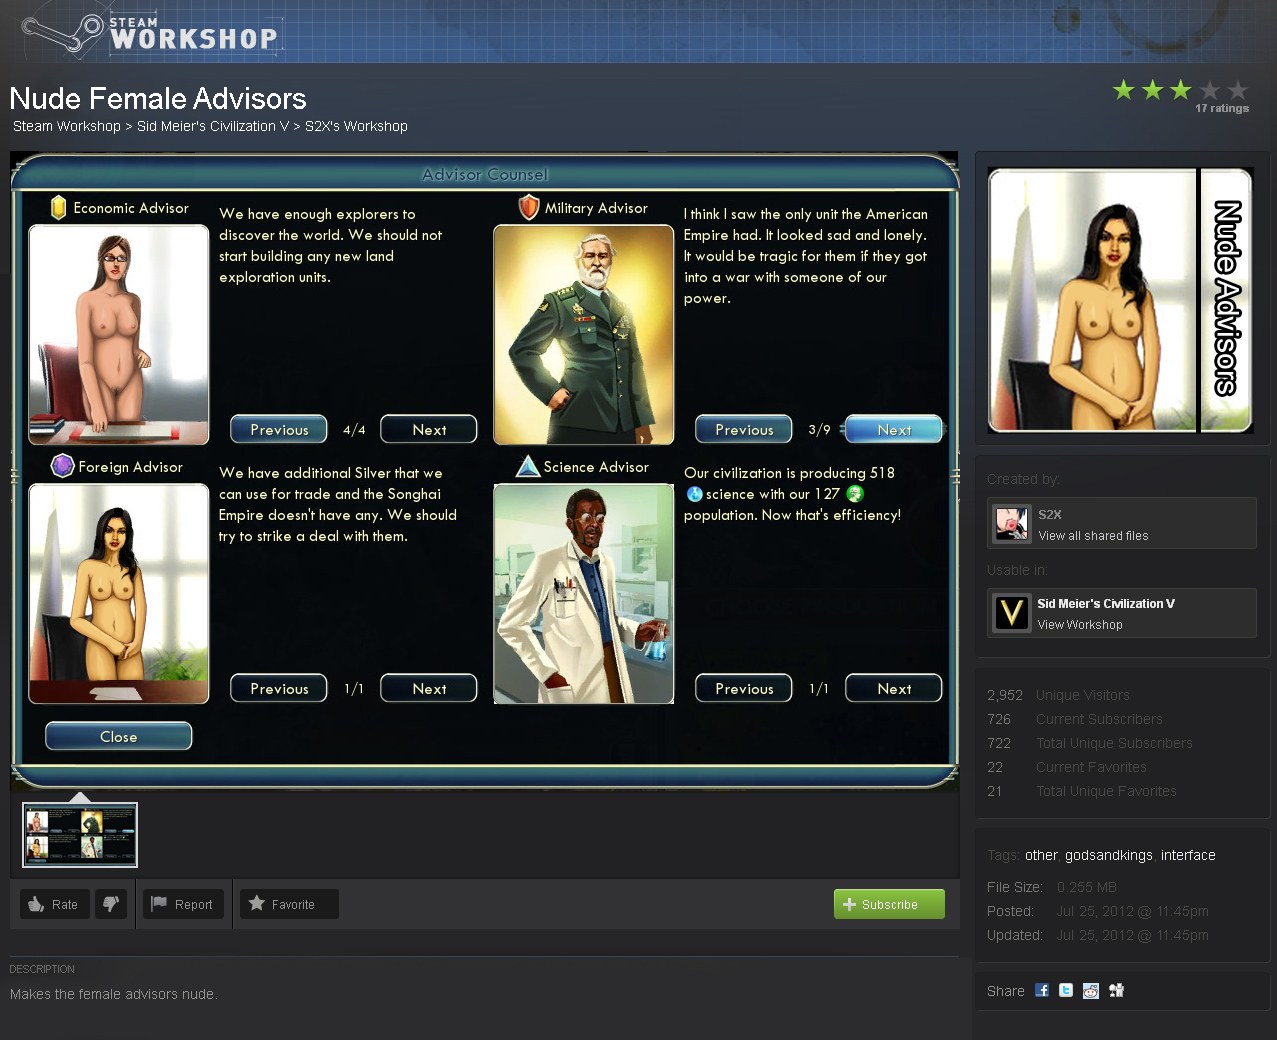The image size is (1277, 1040).
Task: Open Steam Workshop breadcrumb link
Action: point(66,126)
